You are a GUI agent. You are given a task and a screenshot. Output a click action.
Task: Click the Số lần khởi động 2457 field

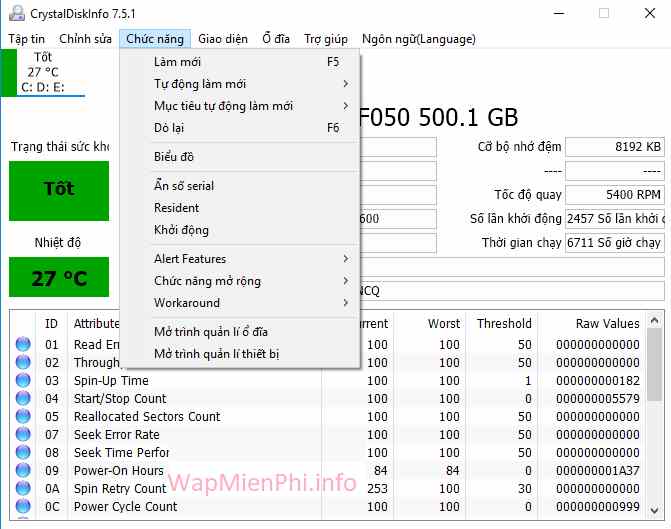(x=615, y=219)
